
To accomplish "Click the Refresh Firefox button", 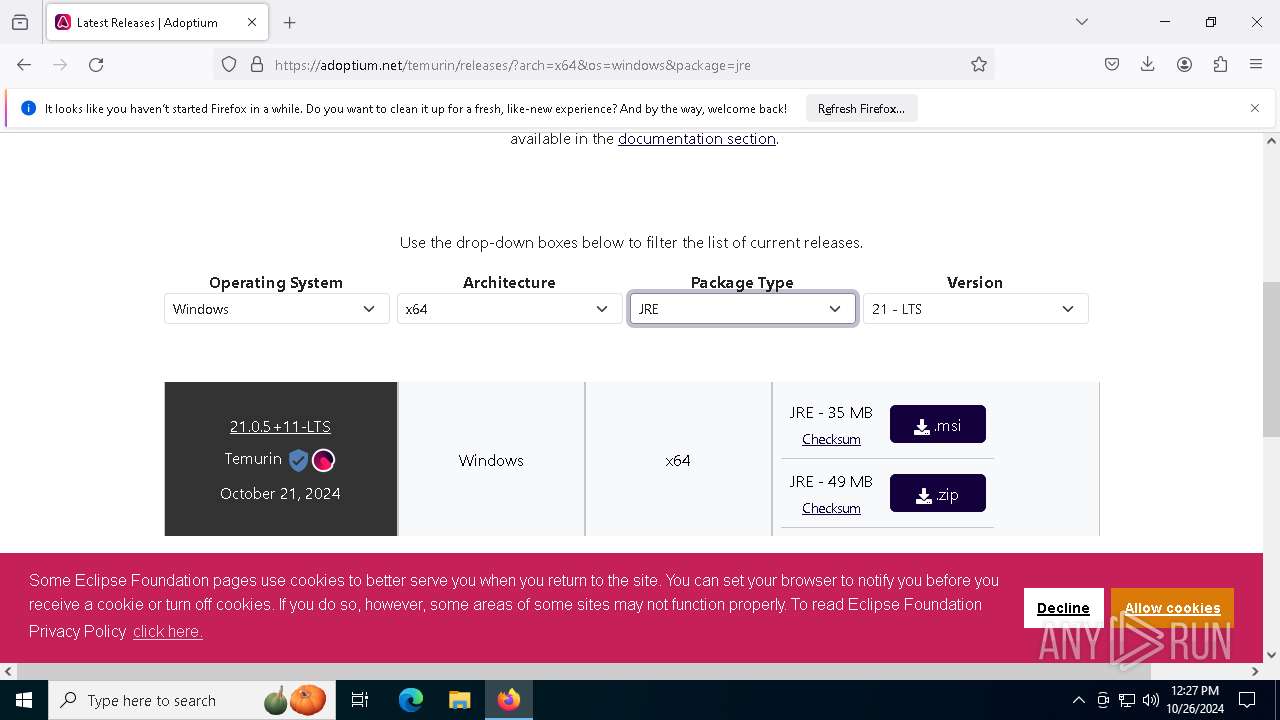I will coord(861,108).
